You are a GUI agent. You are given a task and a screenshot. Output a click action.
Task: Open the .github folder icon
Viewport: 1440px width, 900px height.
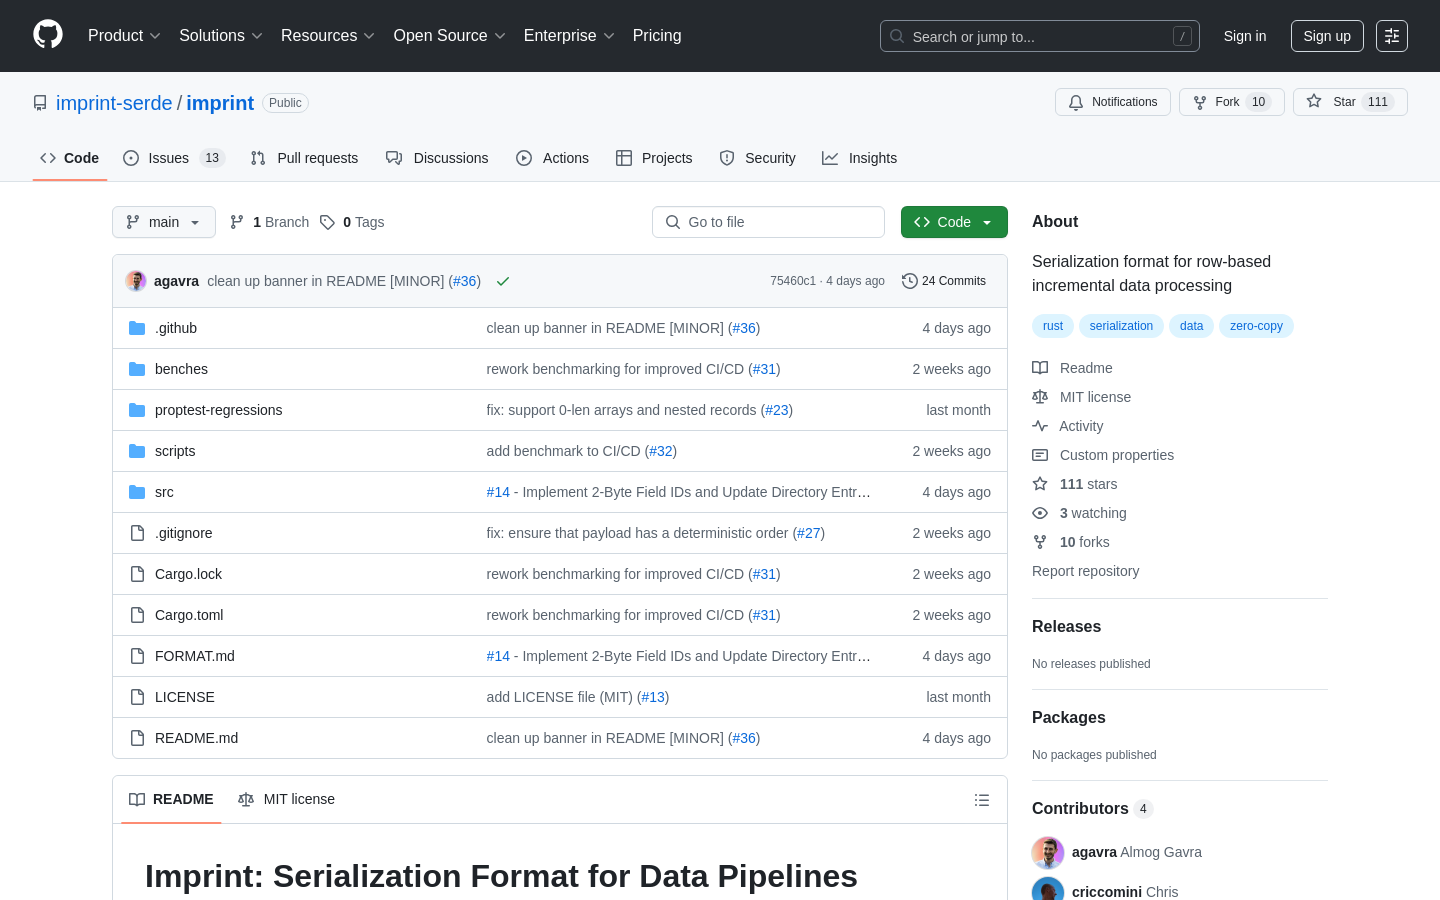[137, 328]
